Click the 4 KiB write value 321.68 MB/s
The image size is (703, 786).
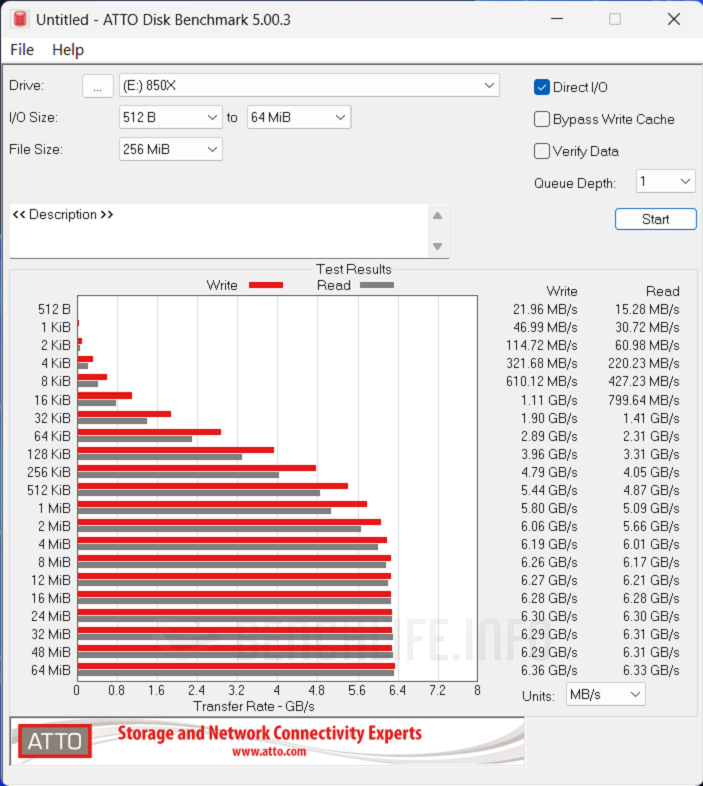point(542,363)
